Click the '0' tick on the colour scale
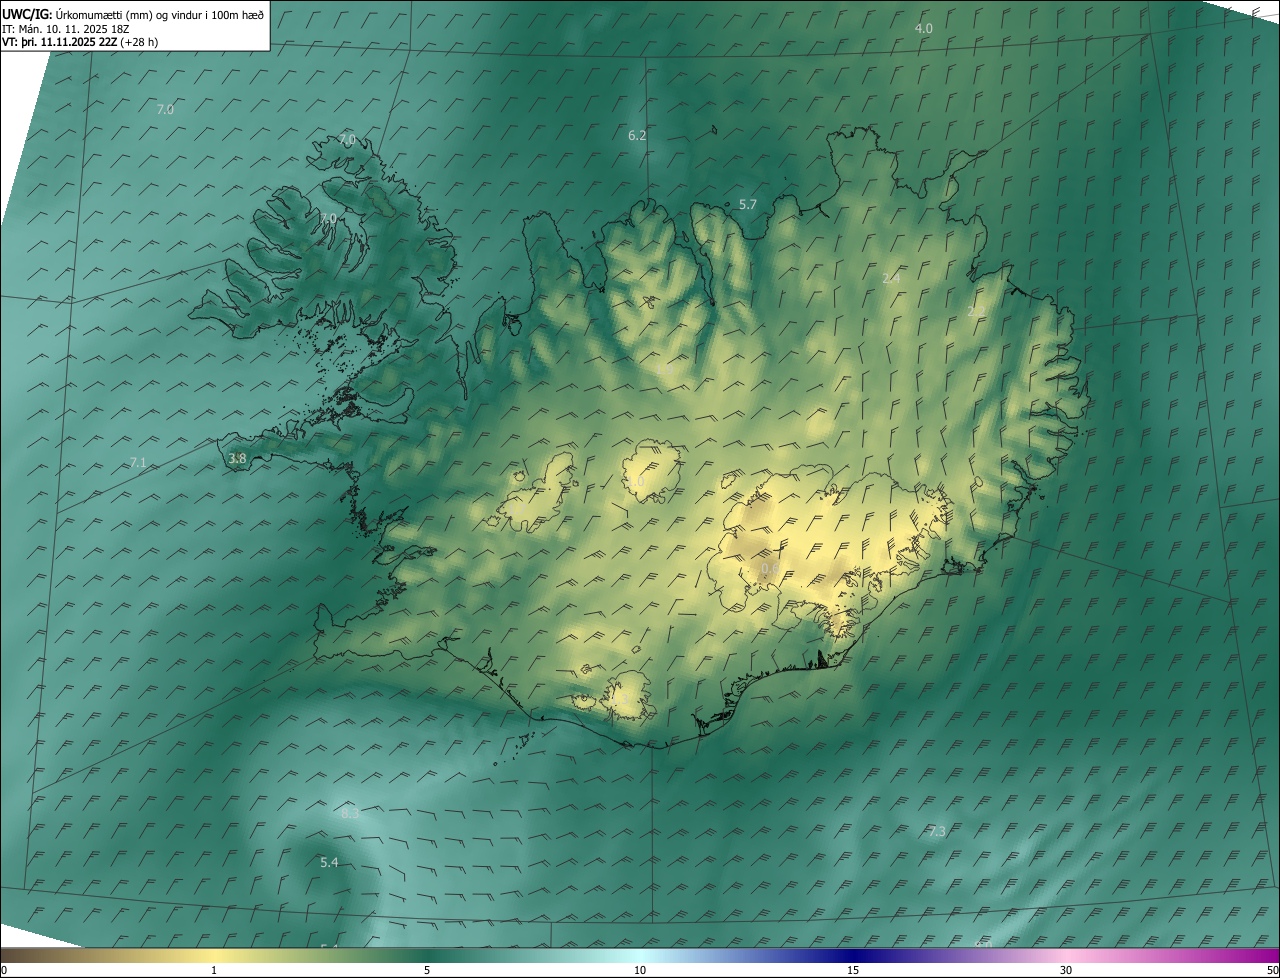 pos(4,971)
